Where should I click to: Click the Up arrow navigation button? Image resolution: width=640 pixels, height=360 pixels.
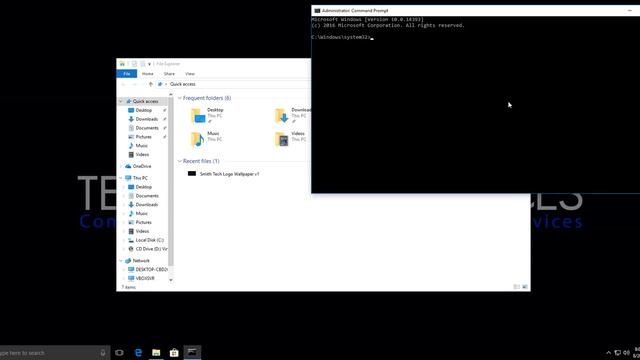click(151, 84)
